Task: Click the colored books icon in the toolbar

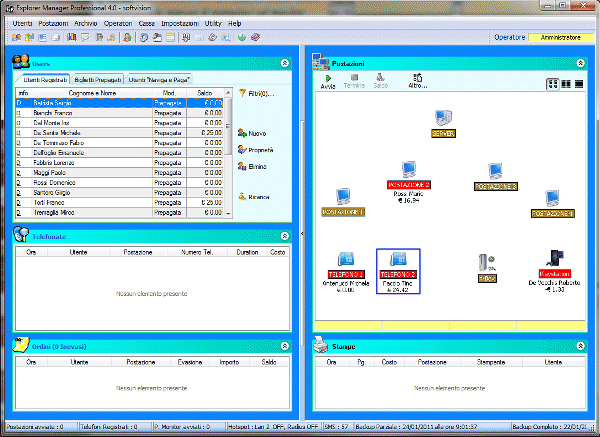Action: [x=72, y=38]
